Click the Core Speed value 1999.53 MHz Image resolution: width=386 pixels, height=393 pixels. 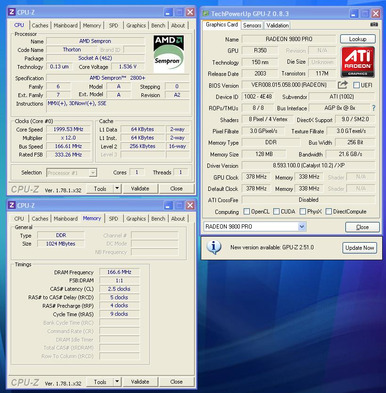68,129
